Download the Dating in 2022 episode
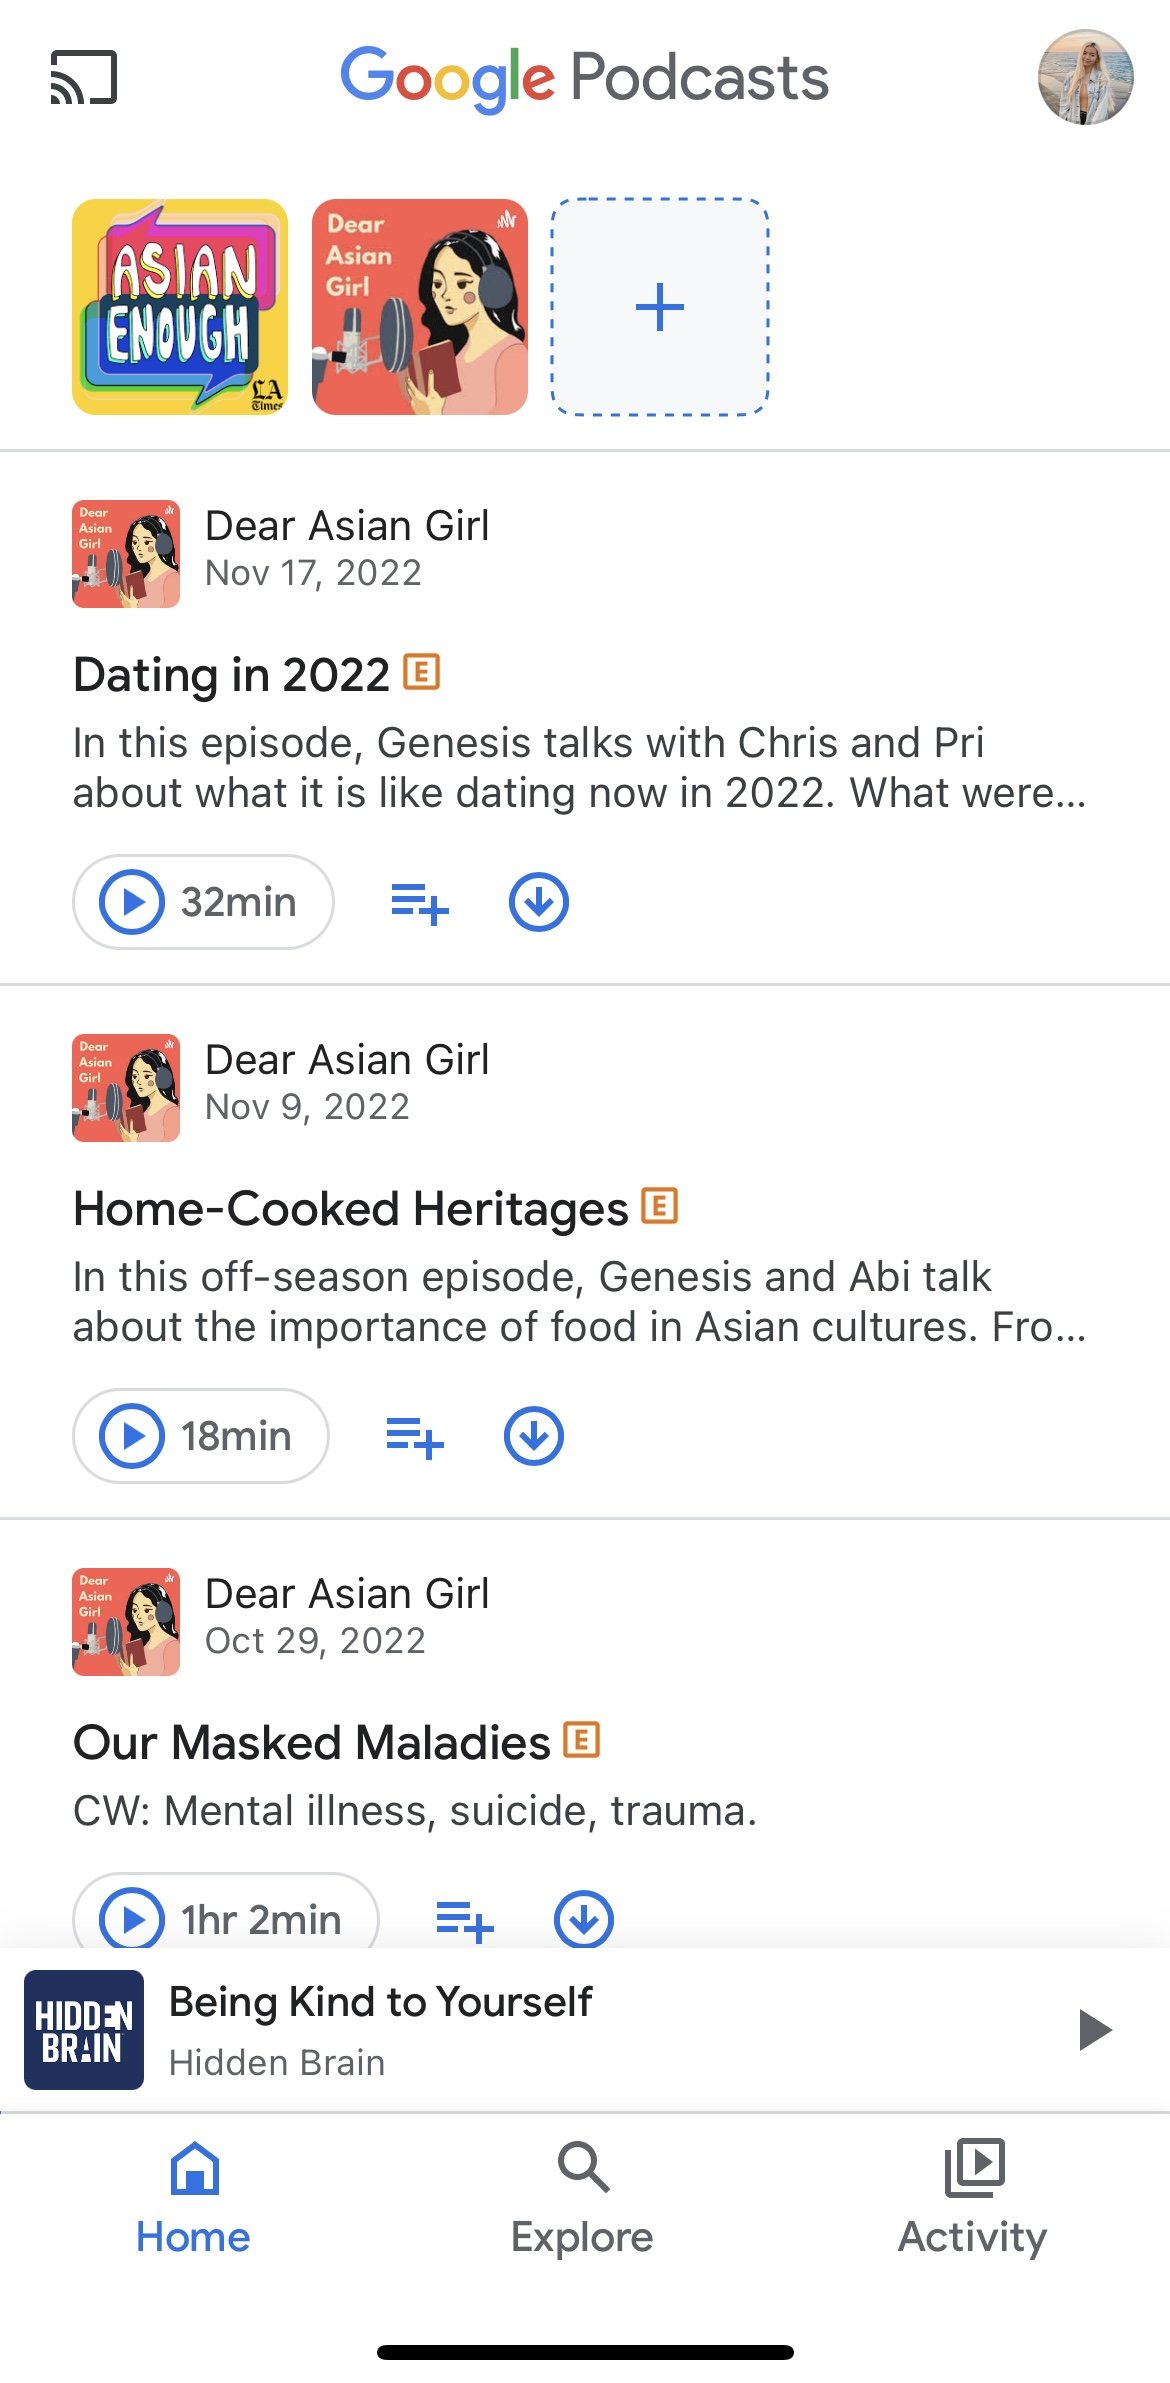Screen dimensions: 1170x2383 [x=539, y=902]
